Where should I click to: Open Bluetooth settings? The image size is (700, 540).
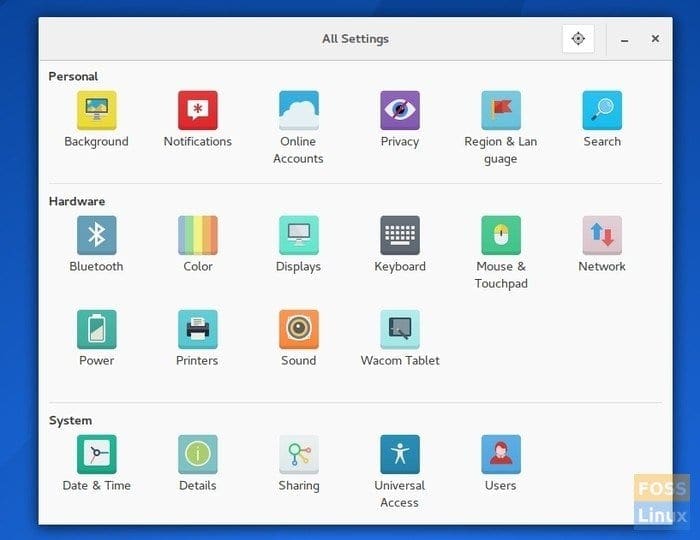(96, 235)
